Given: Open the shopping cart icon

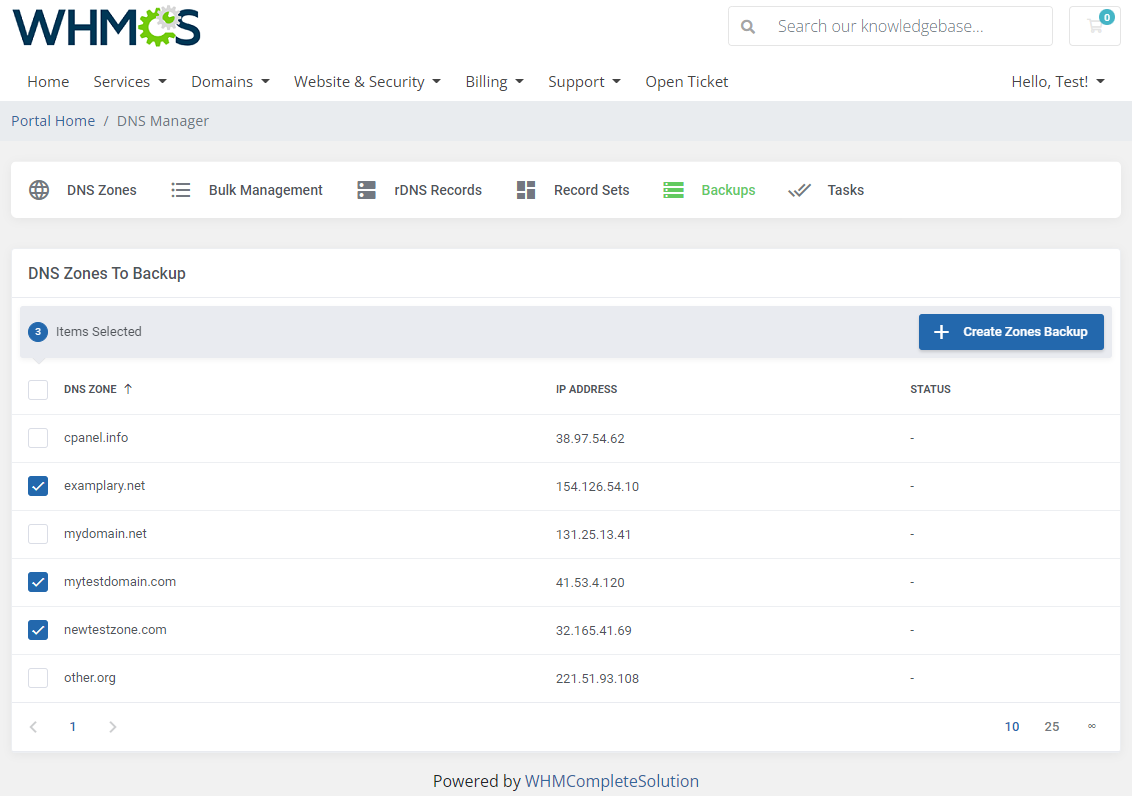Looking at the screenshot, I should coord(1094,27).
